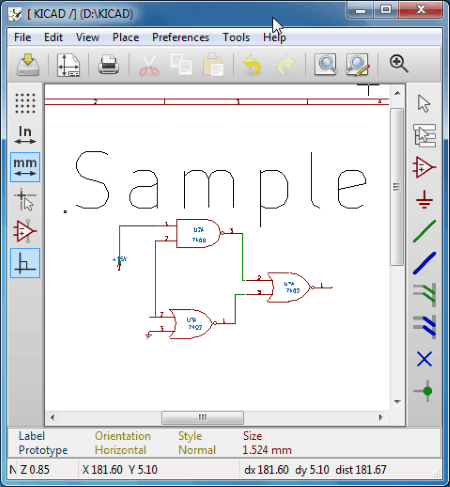Viewport: 450px width, 487px height.
Task: Maximize the KICAD window
Action: (386, 10)
